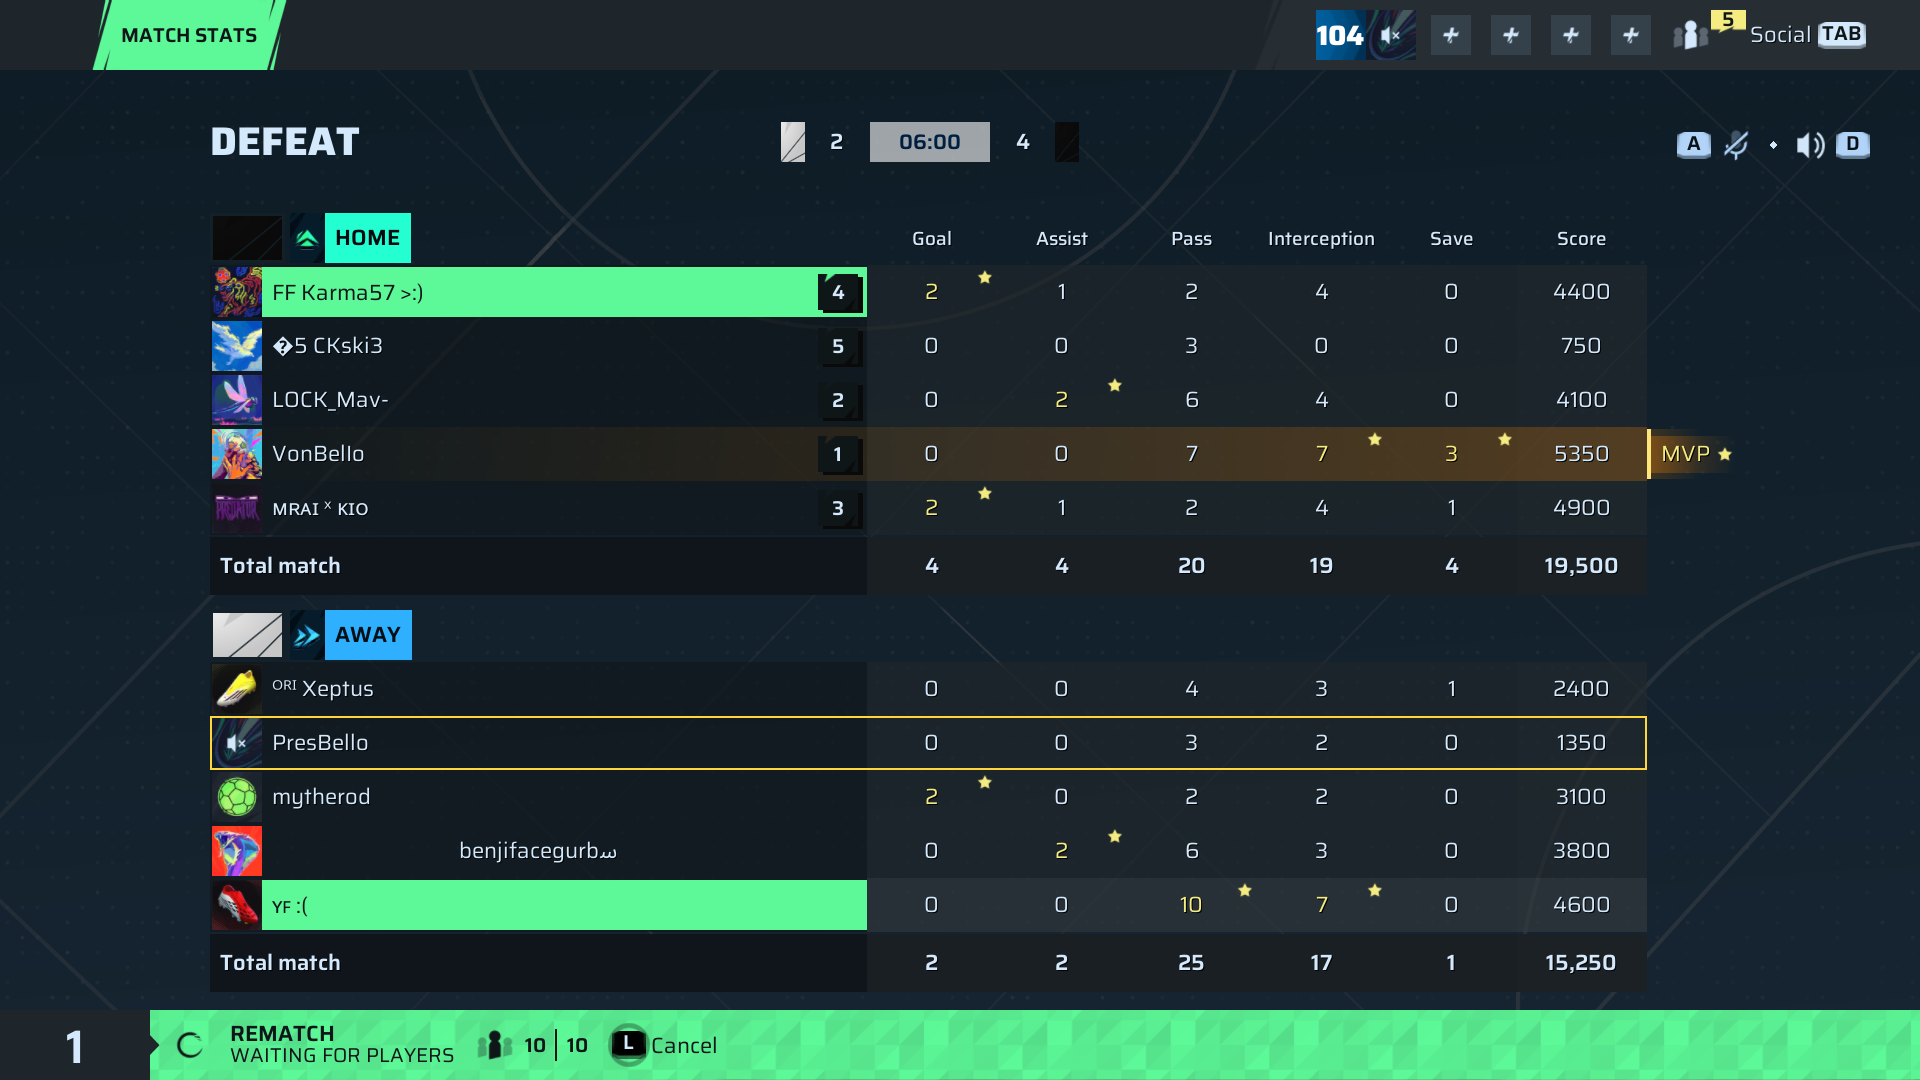
Task: Click the rematch players count icon
Action: (x=495, y=1046)
